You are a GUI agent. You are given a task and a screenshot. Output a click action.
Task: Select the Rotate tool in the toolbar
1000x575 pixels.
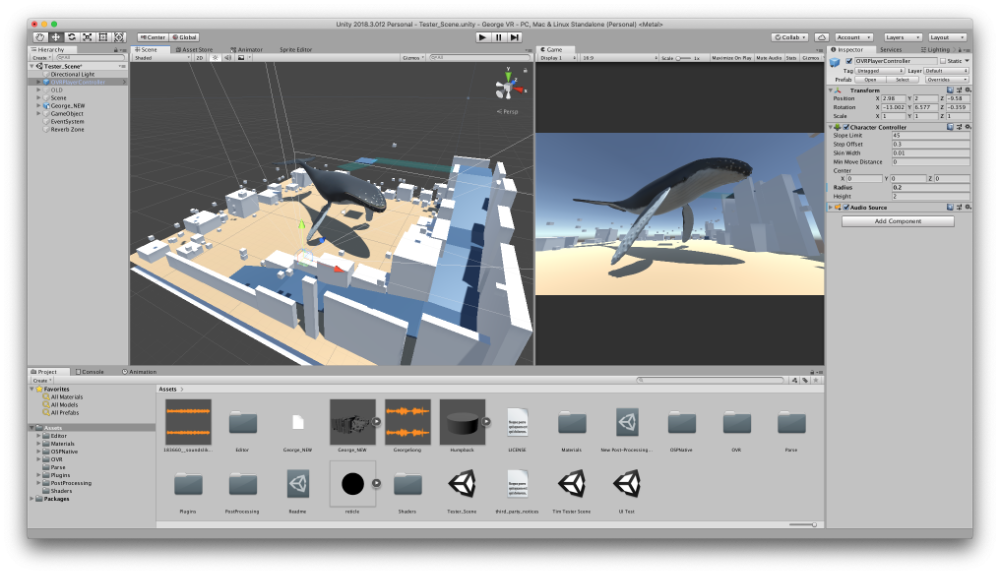(71, 37)
